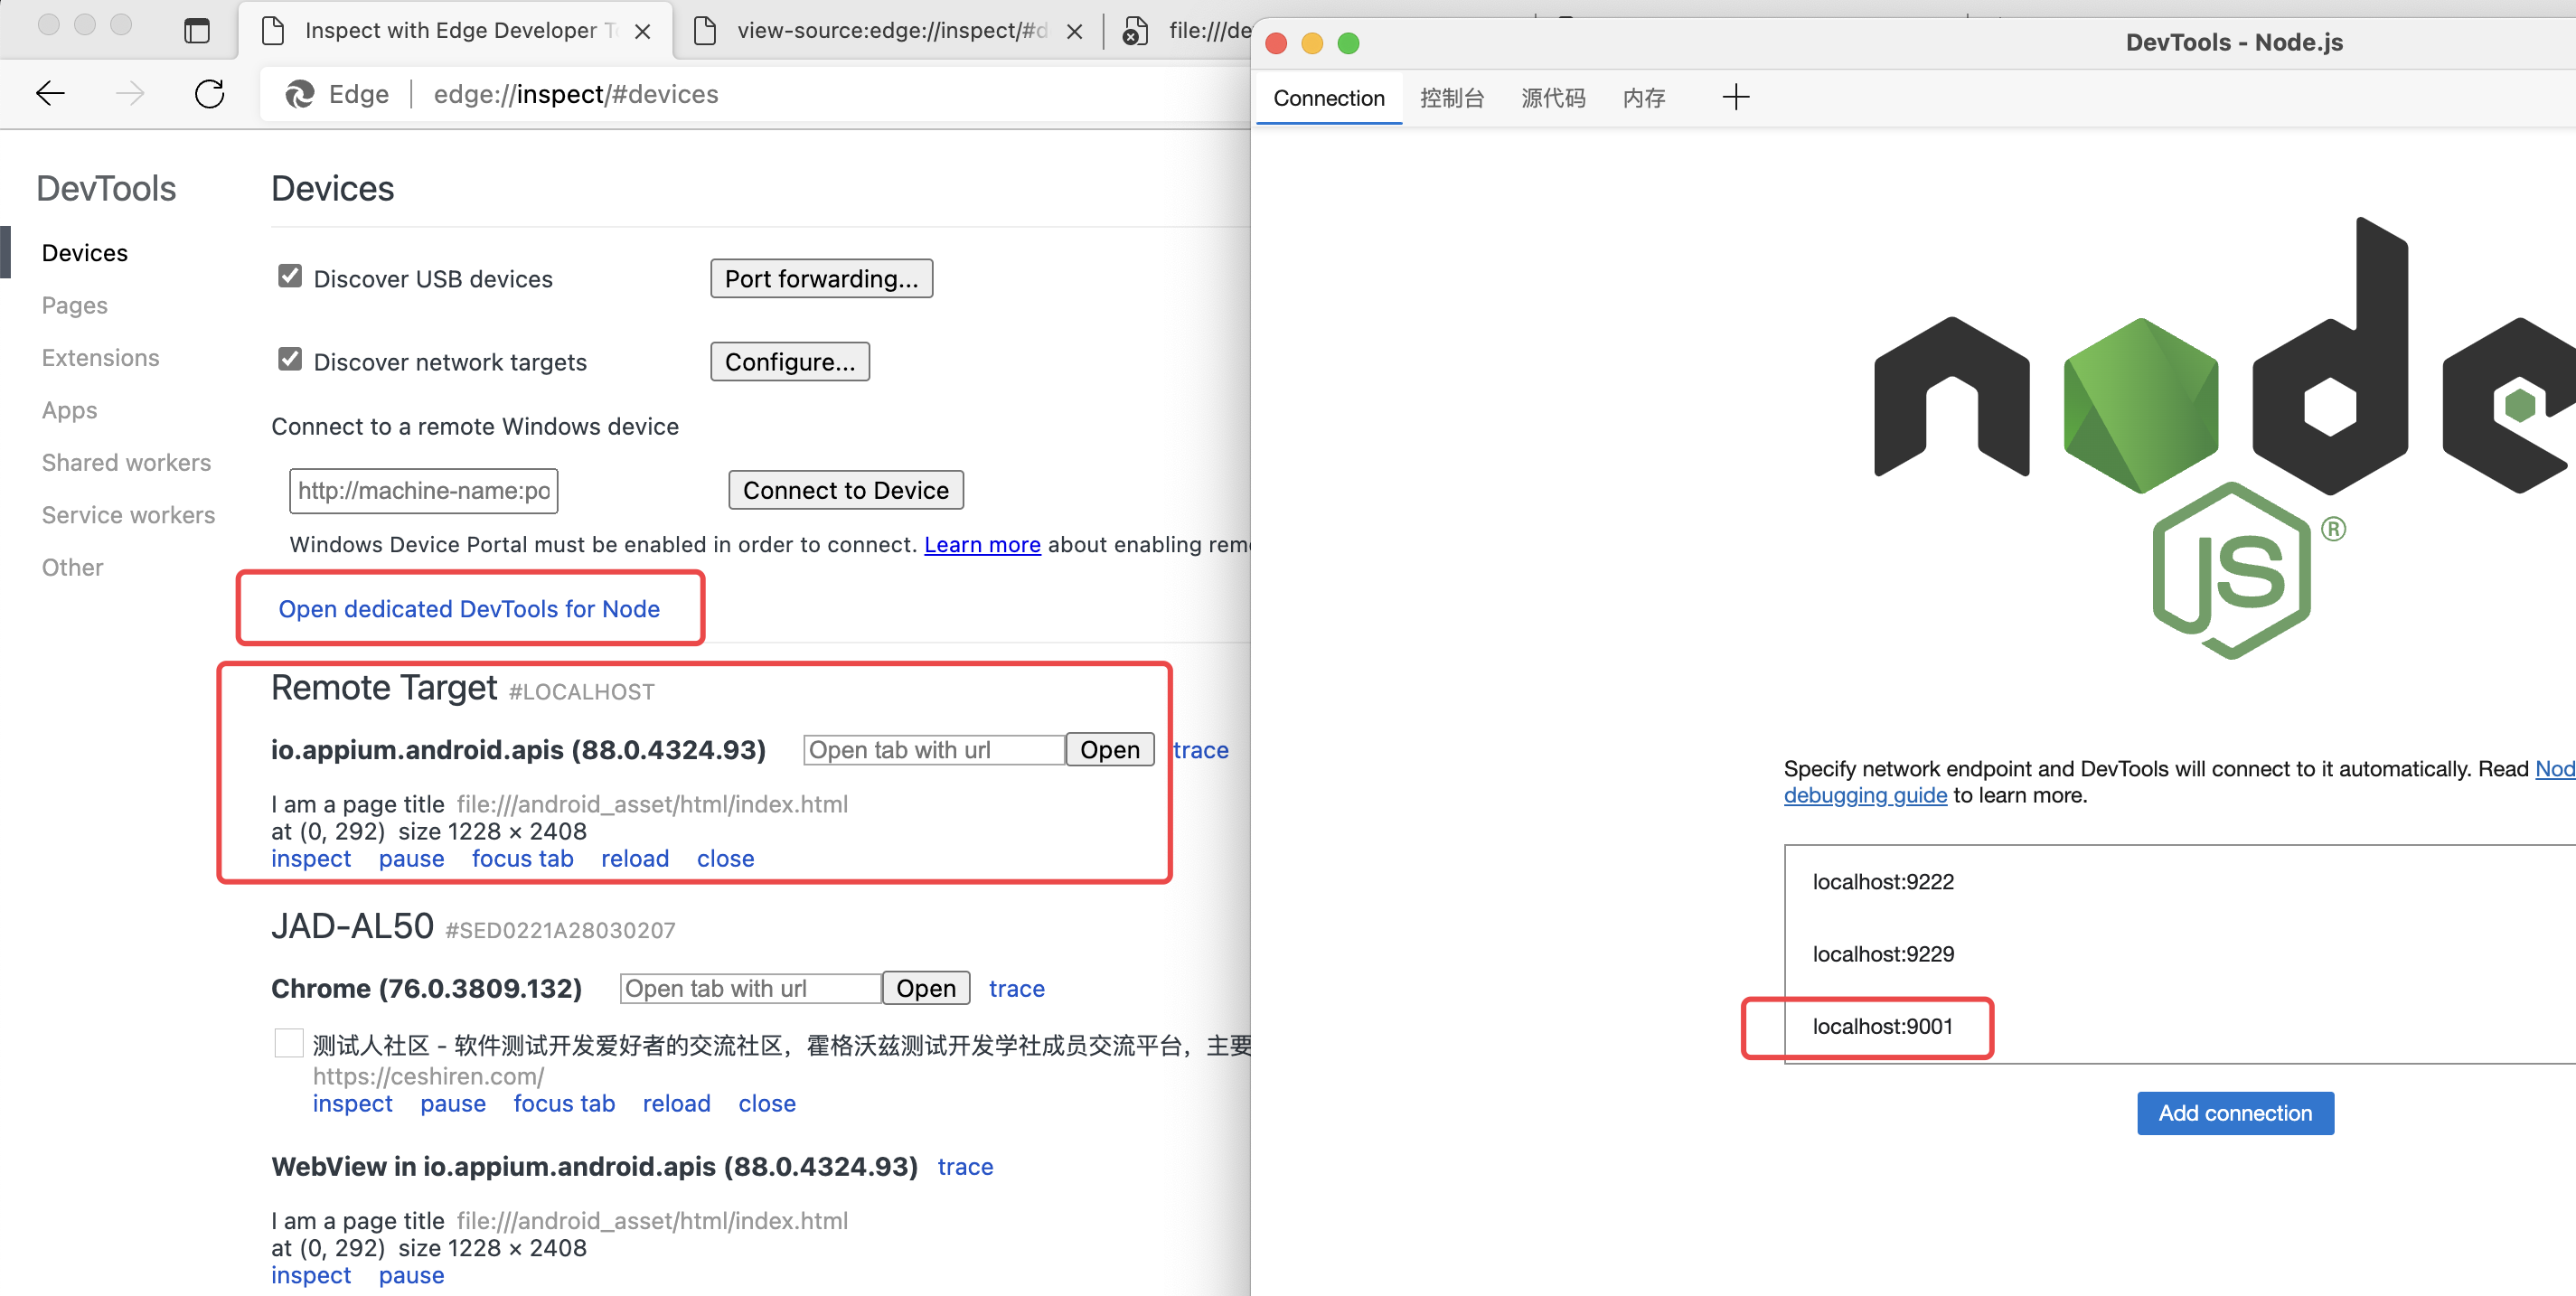Close the view-source tab
Screen dimensions: 2576x1296
click(x=1074, y=31)
